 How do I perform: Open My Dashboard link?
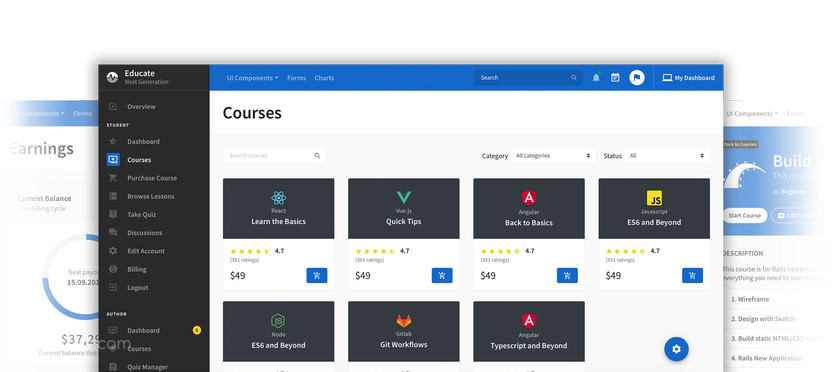pyautogui.click(x=688, y=78)
